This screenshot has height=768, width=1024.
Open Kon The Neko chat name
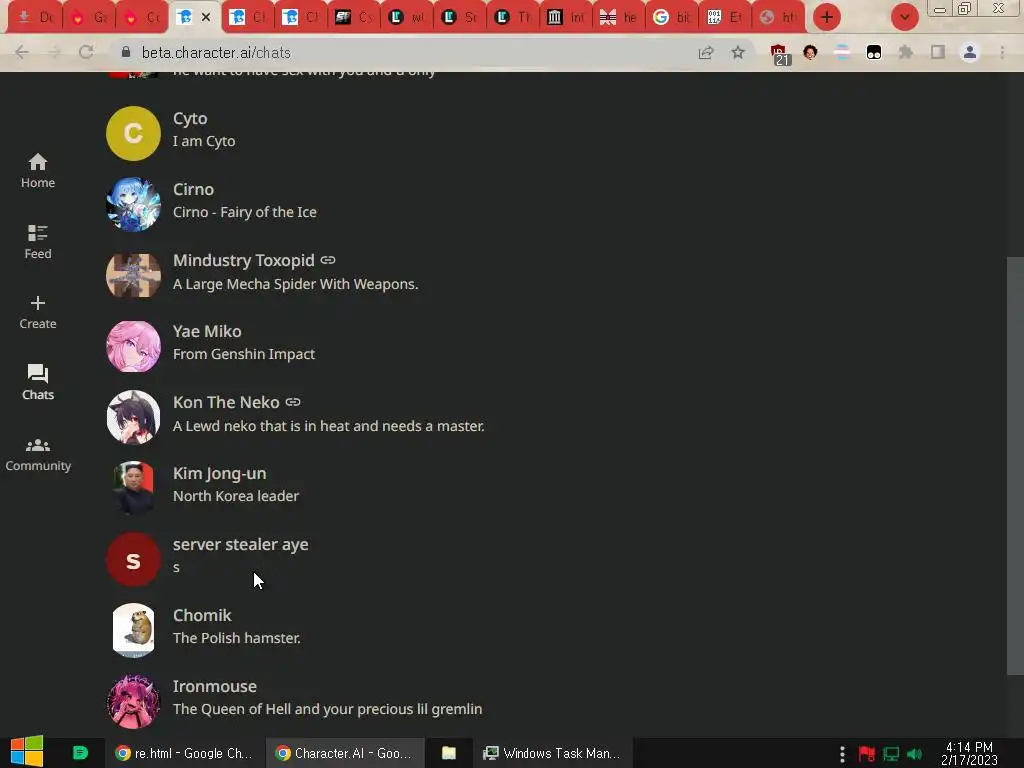coord(226,402)
